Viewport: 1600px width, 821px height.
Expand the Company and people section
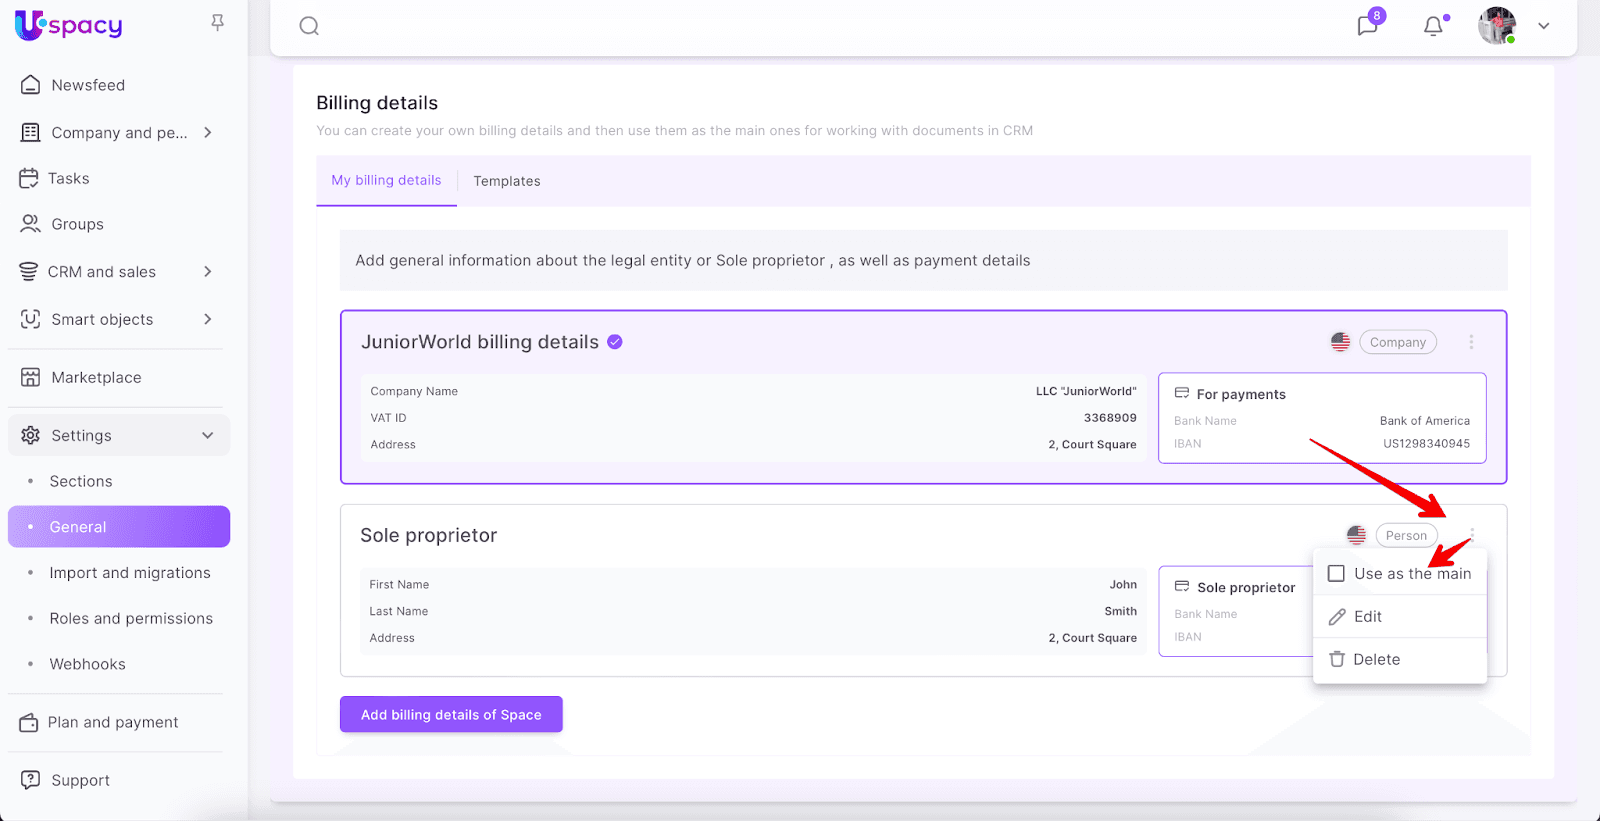[x=208, y=132]
